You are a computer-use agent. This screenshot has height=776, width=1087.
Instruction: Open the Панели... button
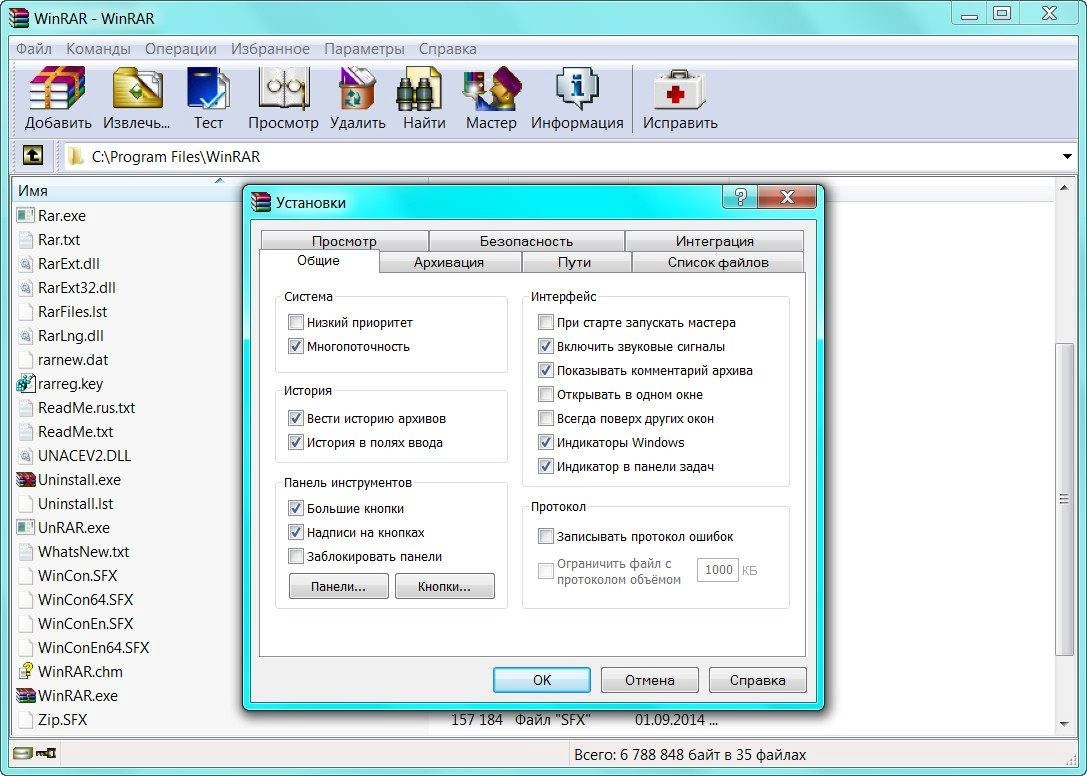point(338,586)
